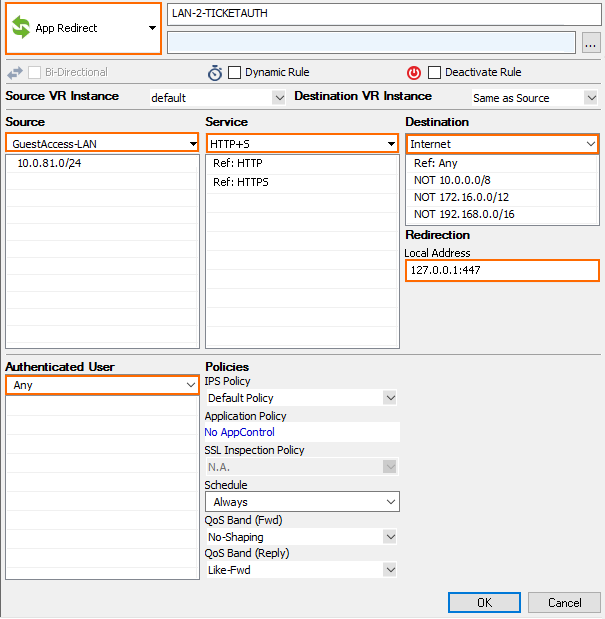Image resolution: width=605 pixels, height=619 pixels.
Task: Click the Dynamic Rule stopwatch icon
Action: [x=215, y=73]
